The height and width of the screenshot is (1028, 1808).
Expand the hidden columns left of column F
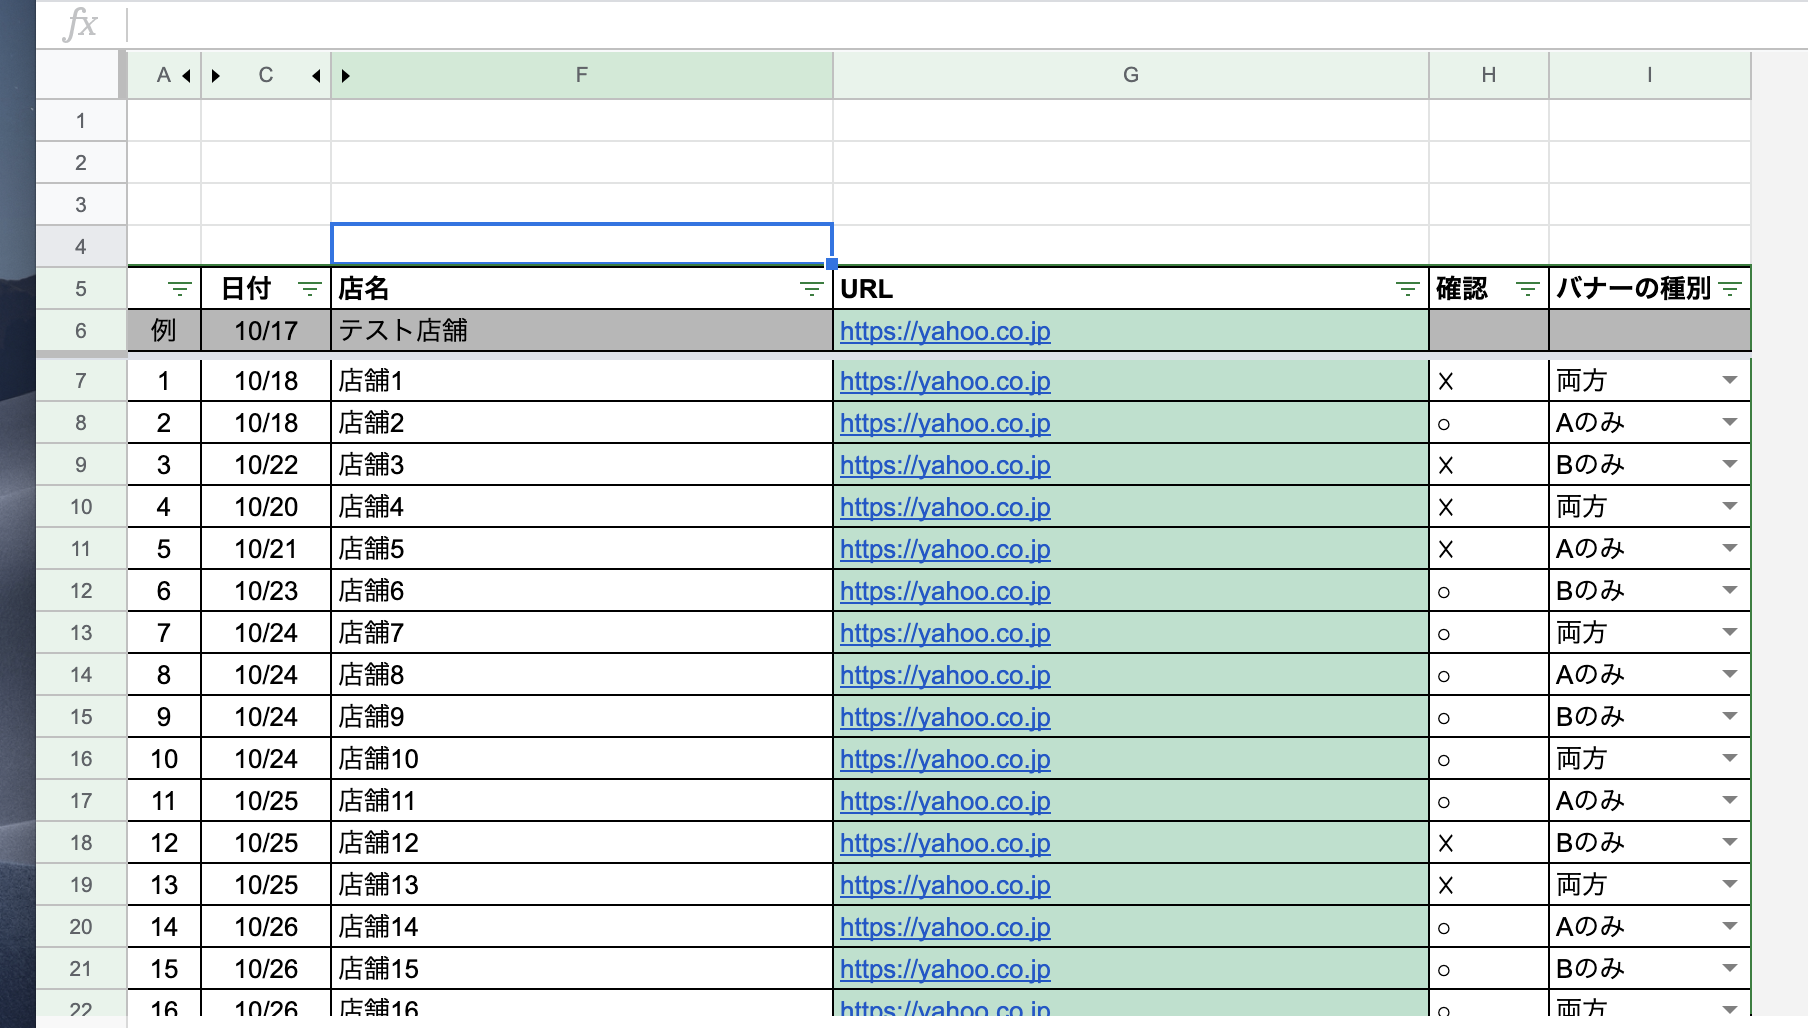tap(344, 75)
